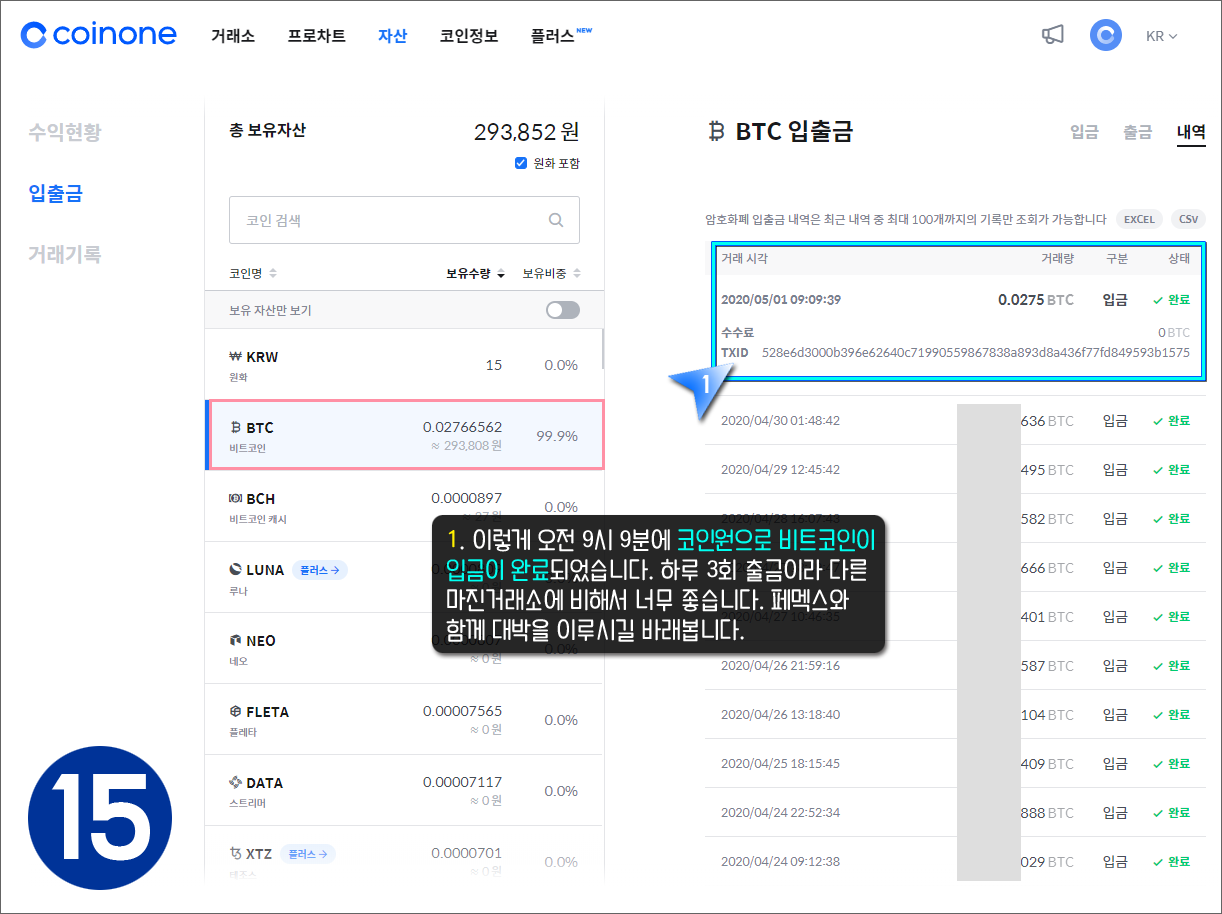This screenshot has width=1222, height=914.
Task: Select the FLETA row showing 0.00007565
Action: click(404, 720)
